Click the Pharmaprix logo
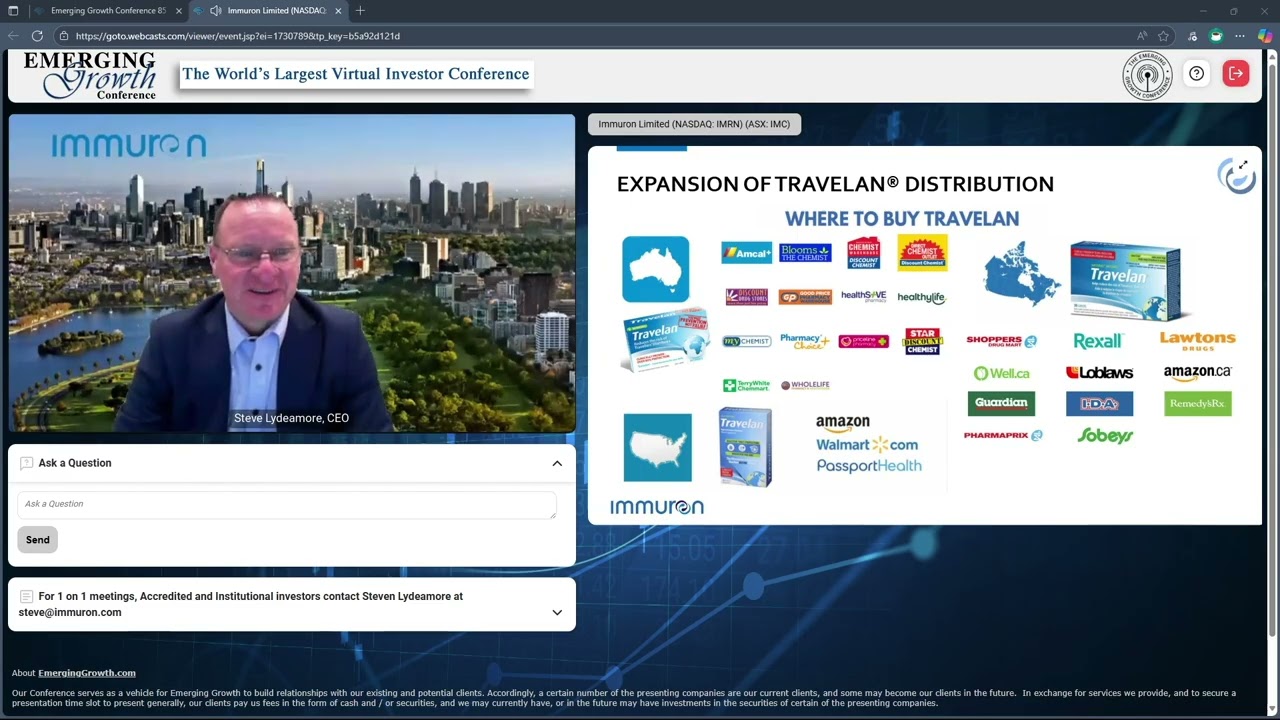Viewport: 1280px width, 720px height. click(x=1003, y=435)
